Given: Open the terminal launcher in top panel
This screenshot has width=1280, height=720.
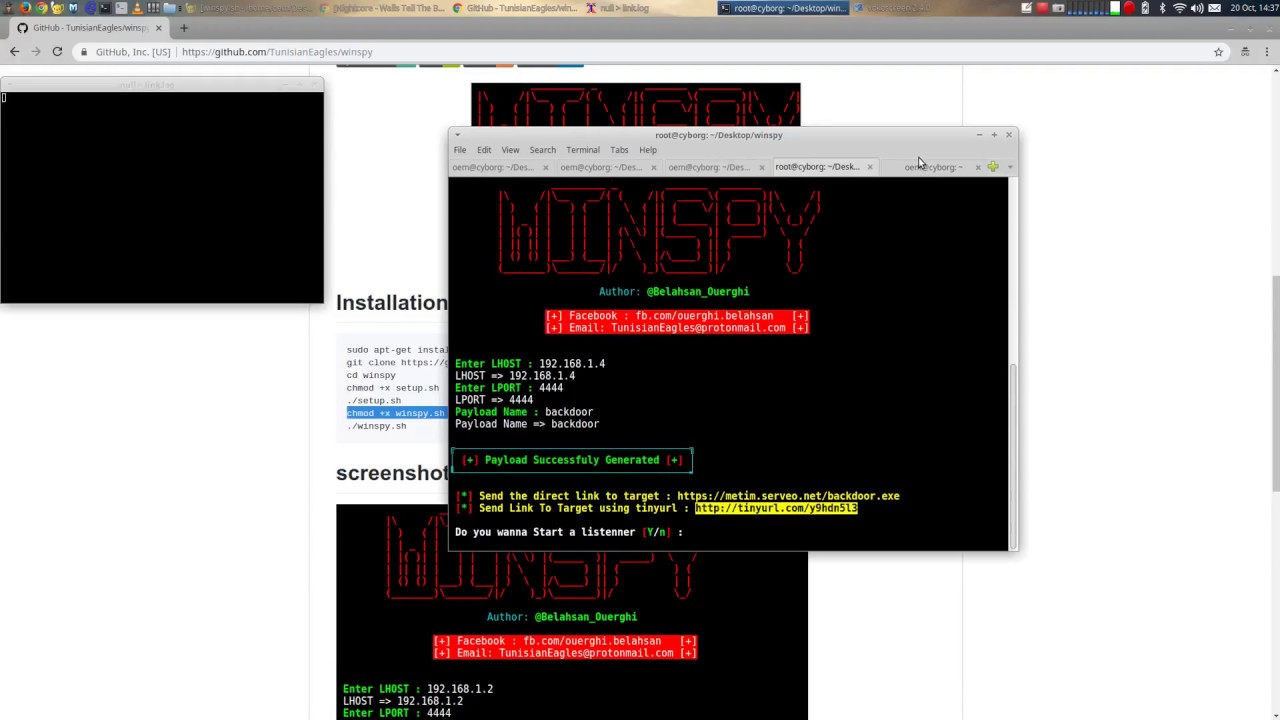Looking at the screenshot, I should [x=105, y=8].
